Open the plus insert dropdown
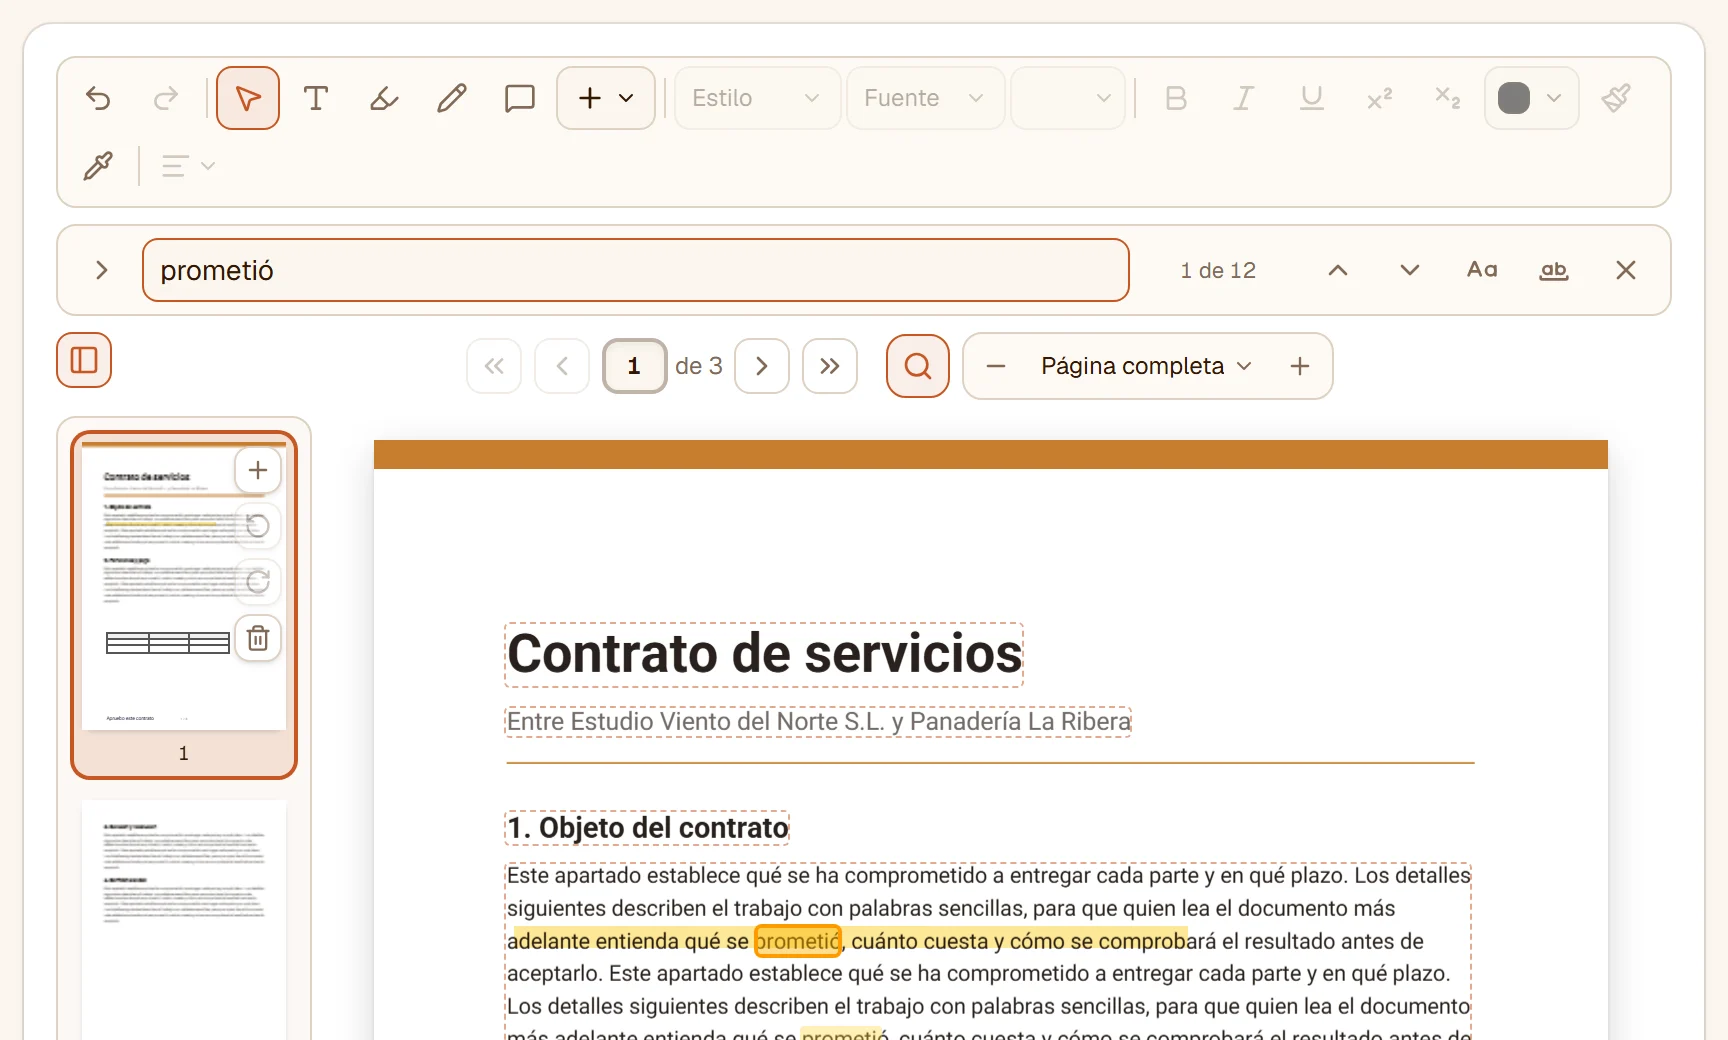This screenshot has height=1040, width=1728. click(x=606, y=98)
